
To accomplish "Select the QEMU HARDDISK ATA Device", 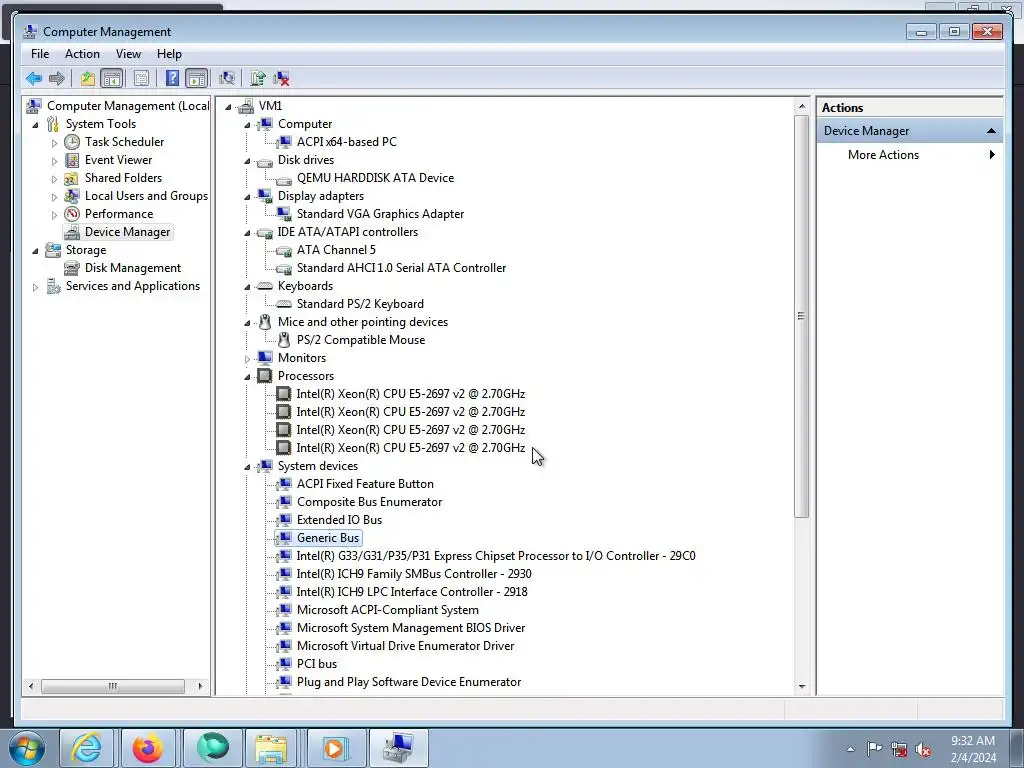I will pos(375,178).
